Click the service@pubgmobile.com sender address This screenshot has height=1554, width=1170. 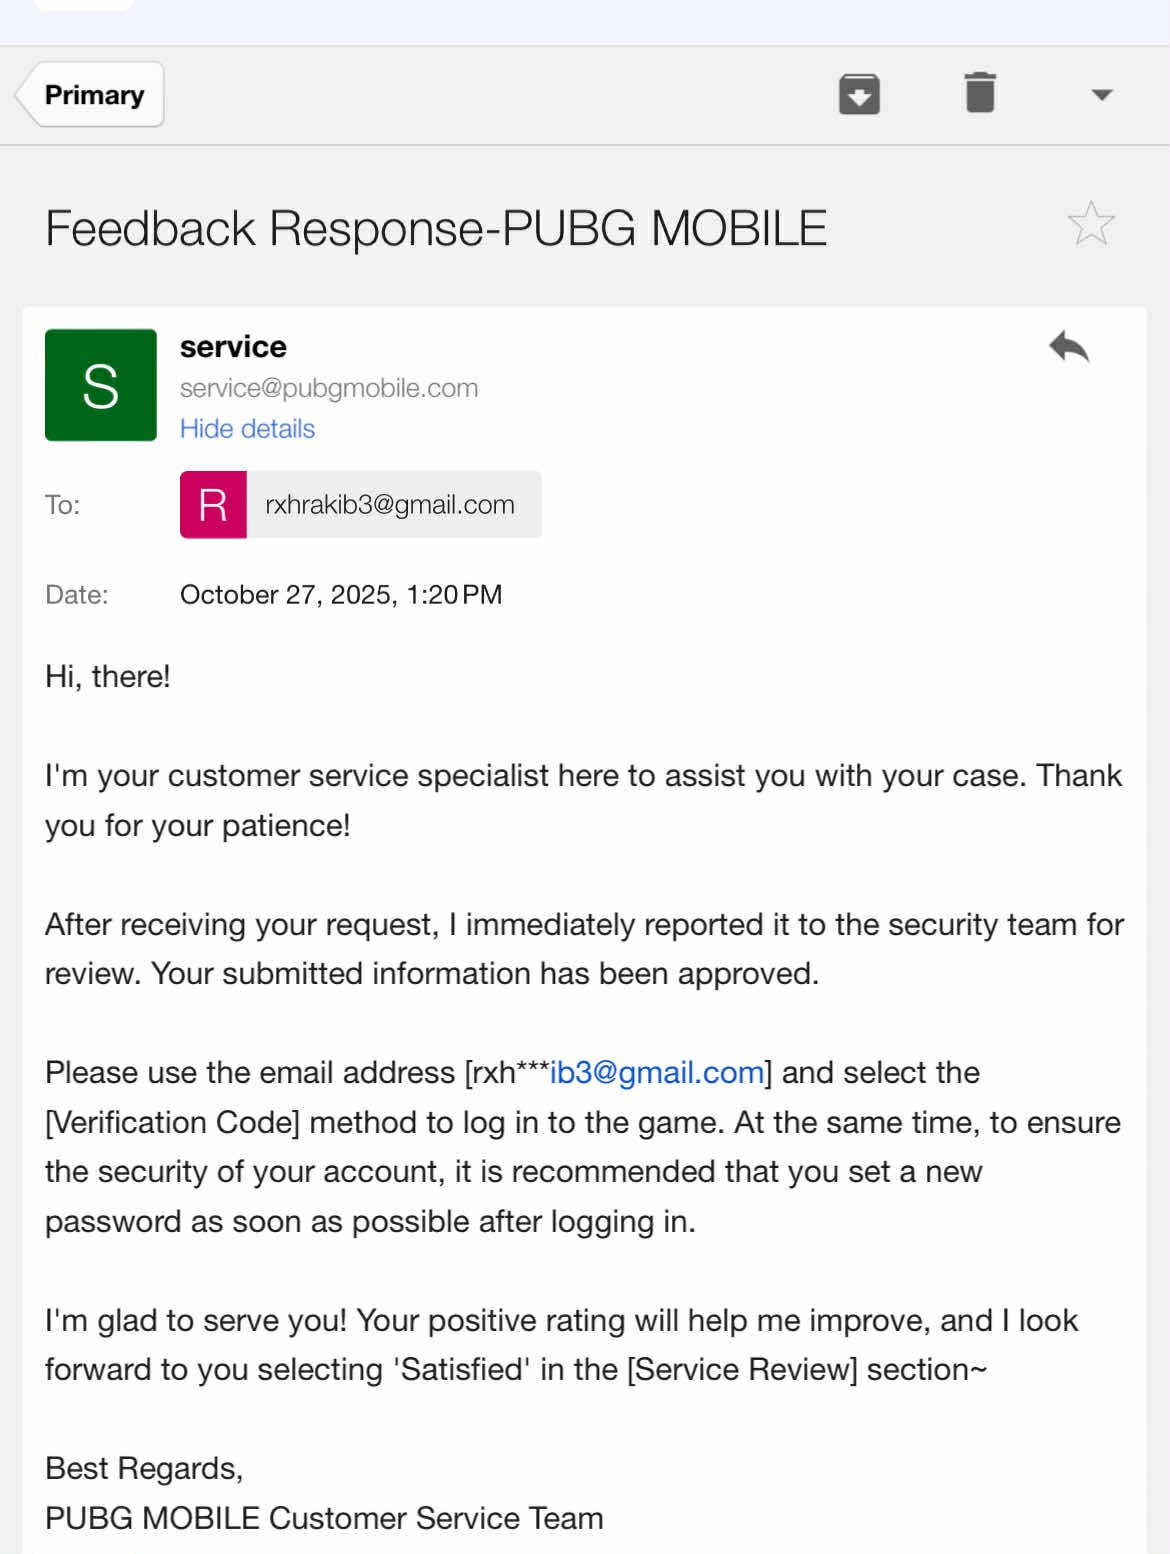pyautogui.click(x=329, y=388)
